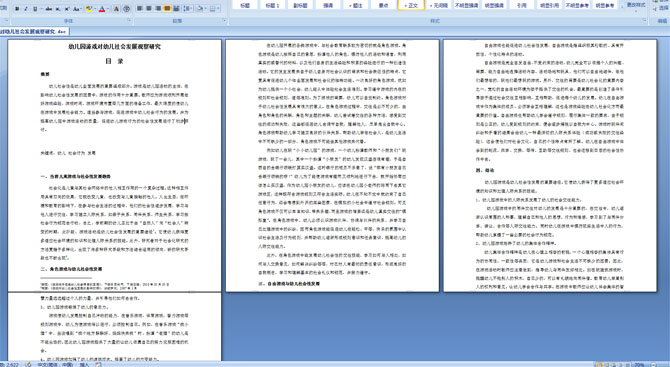The height and width of the screenshot is (367, 670).
Task: Click the second page thumbnail
Action: [332, 166]
